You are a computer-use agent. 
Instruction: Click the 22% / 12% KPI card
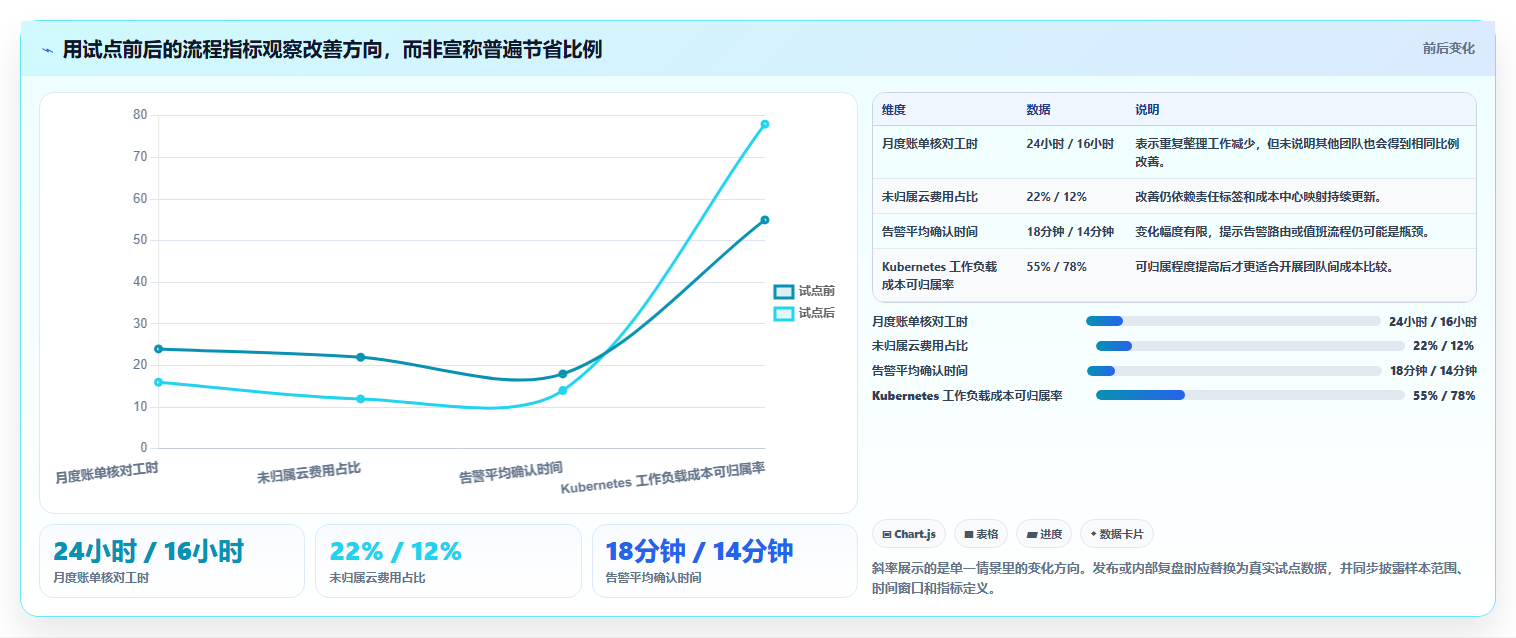[x=448, y=561]
